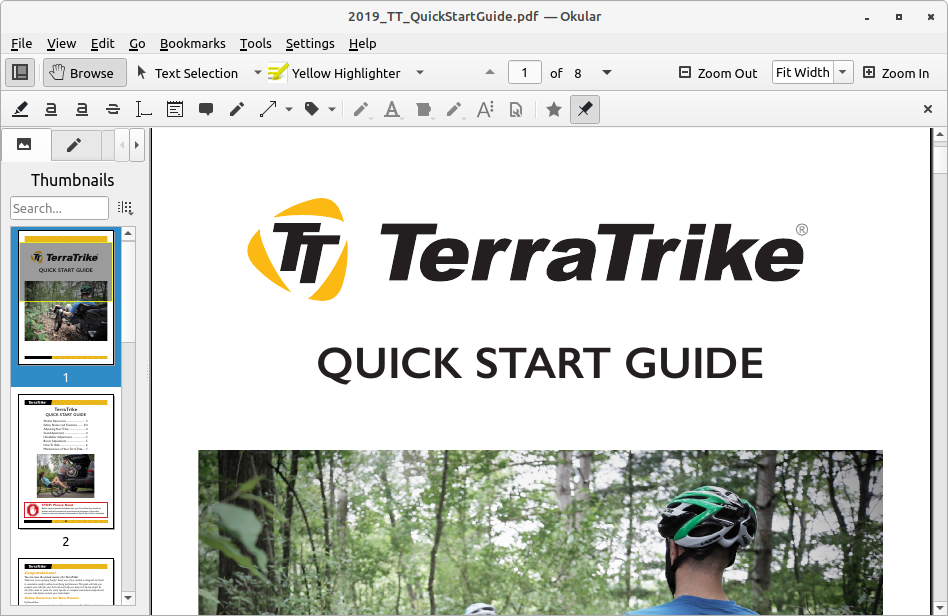Image resolution: width=948 pixels, height=616 pixels.
Task: Show next sidebar tabs with right arrow
Action: tap(137, 145)
